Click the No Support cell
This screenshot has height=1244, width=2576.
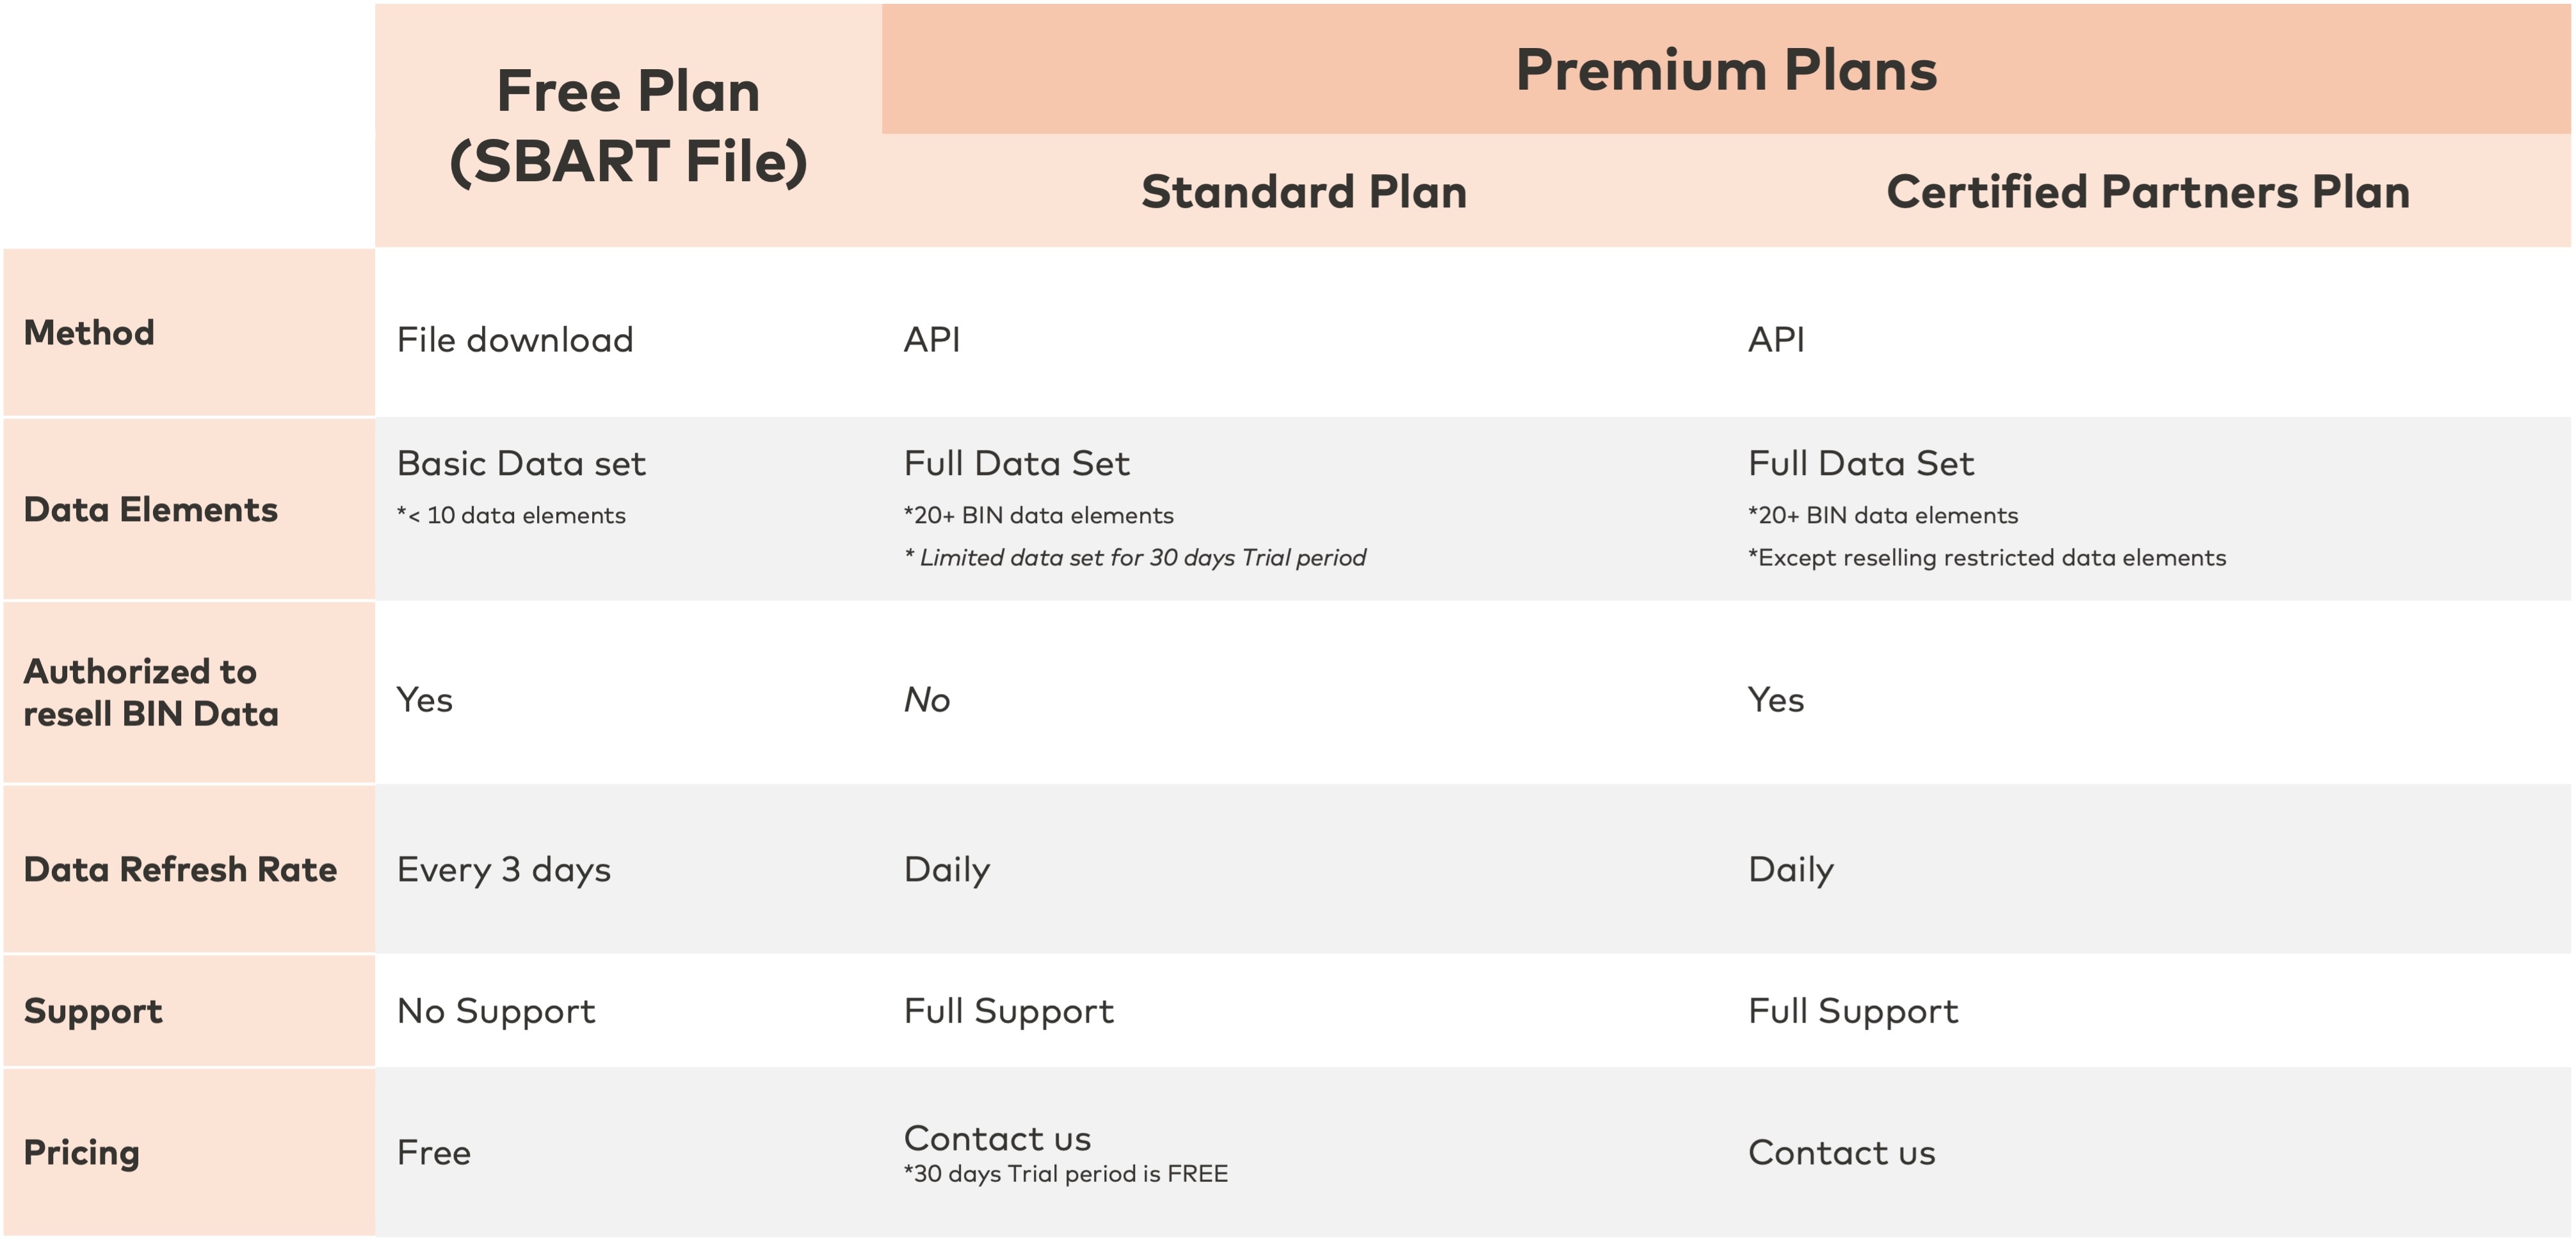(496, 1012)
